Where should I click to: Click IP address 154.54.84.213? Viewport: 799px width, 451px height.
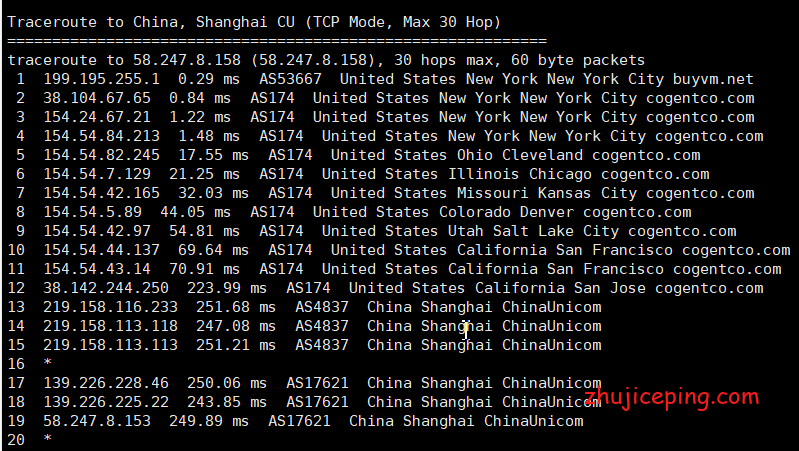[101, 136]
